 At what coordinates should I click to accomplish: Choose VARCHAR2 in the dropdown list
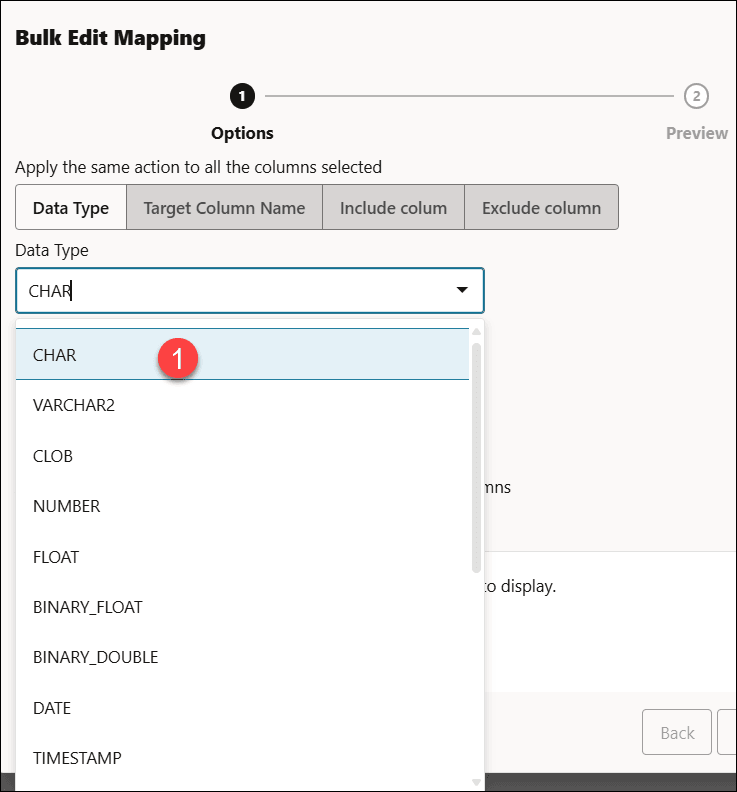point(74,405)
